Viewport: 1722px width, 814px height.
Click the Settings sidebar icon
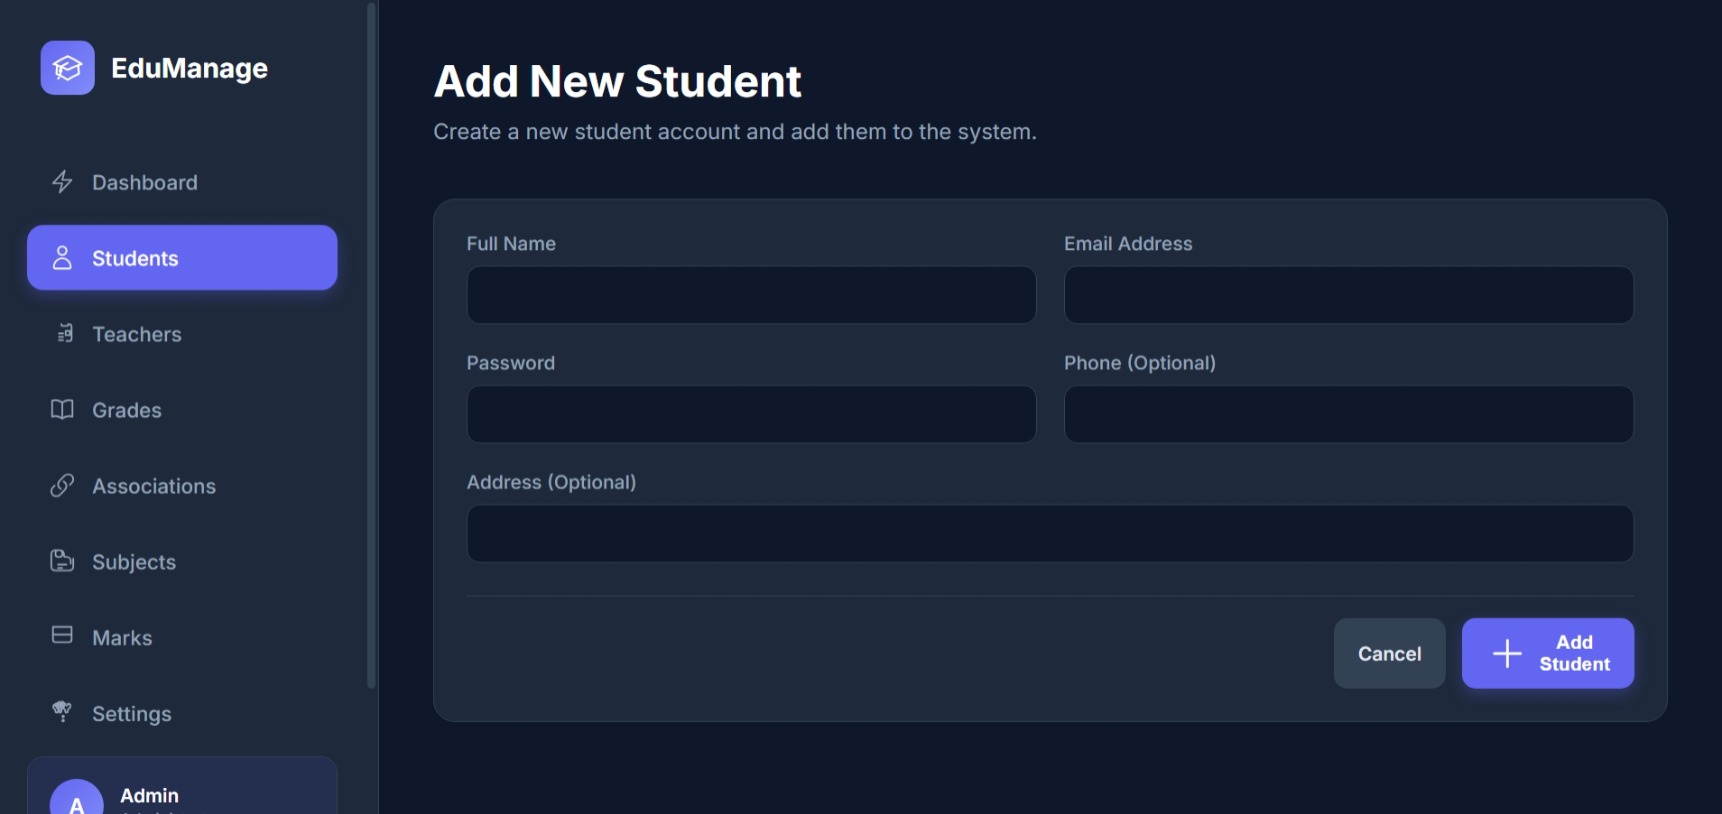(62, 712)
